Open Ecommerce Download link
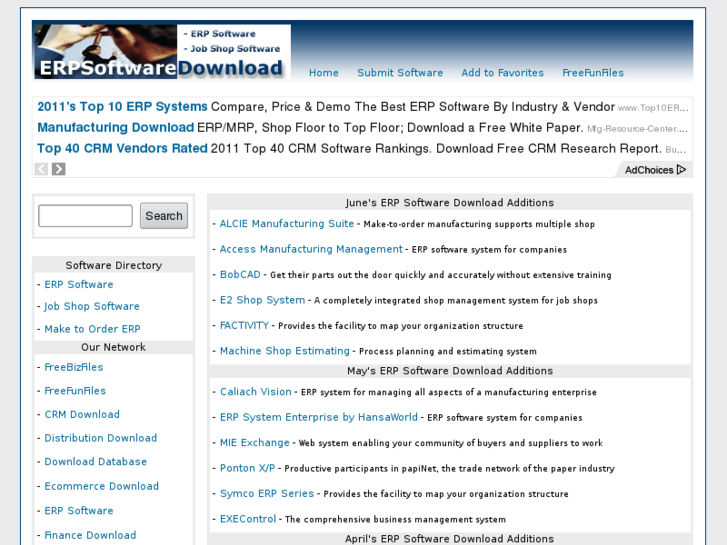727x545 pixels. pos(102,486)
